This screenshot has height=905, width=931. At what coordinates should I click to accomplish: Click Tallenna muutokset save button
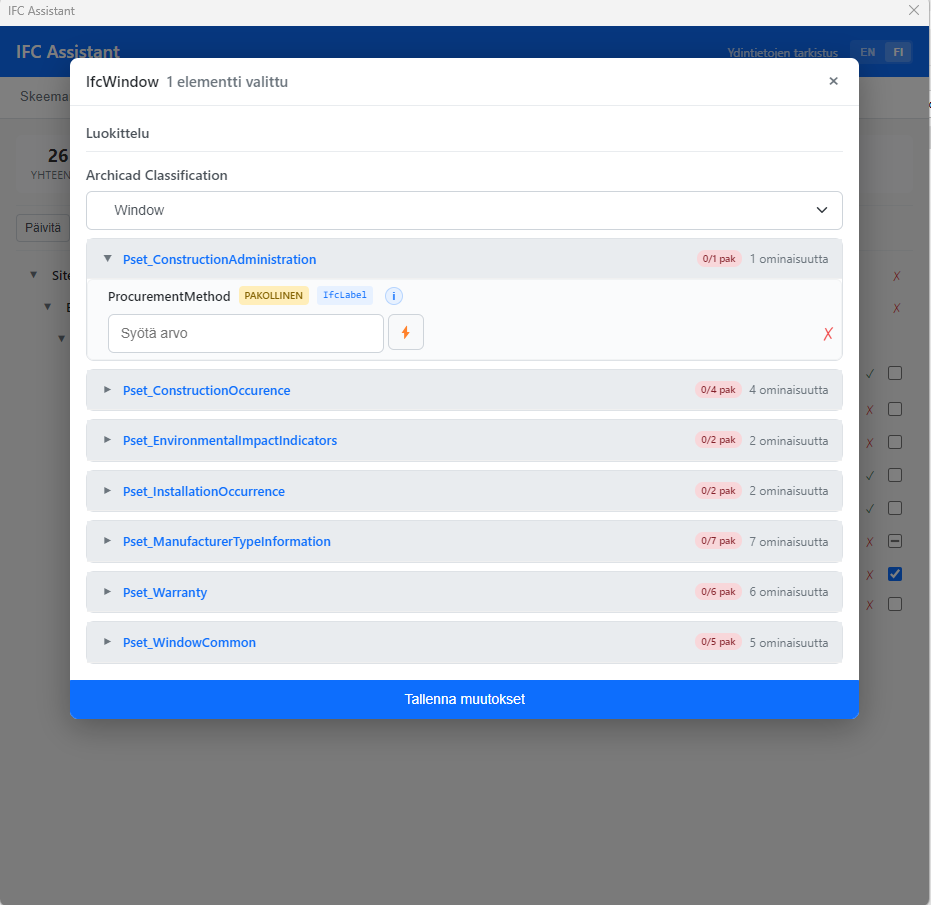[x=464, y=699]
